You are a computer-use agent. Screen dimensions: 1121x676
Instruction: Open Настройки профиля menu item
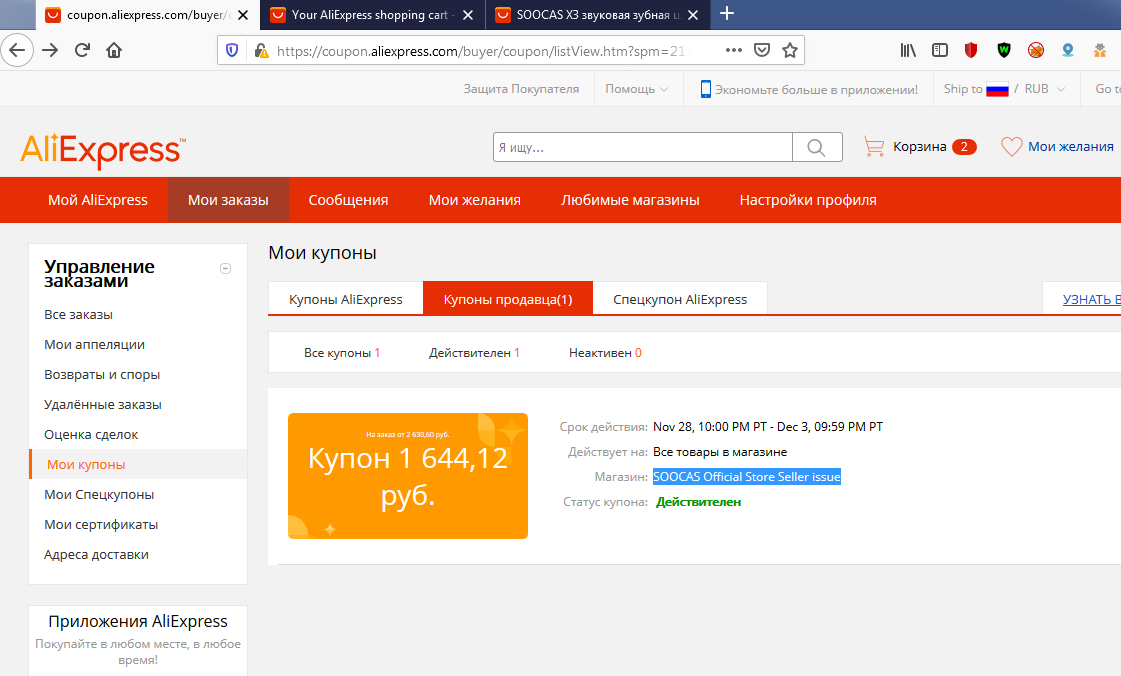[808, 200]
